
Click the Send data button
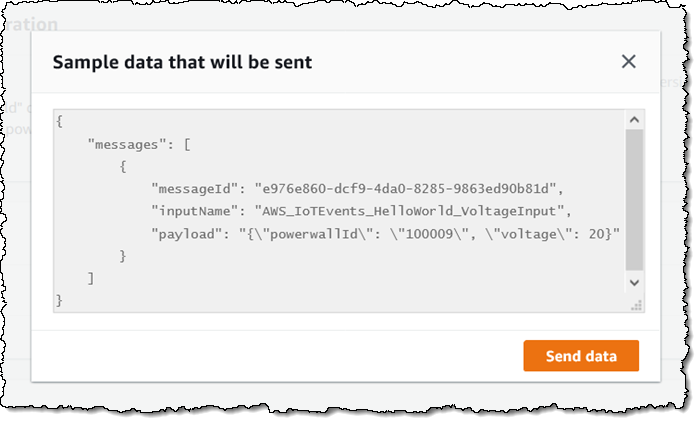pyautogui.click(x=580, y=356)
